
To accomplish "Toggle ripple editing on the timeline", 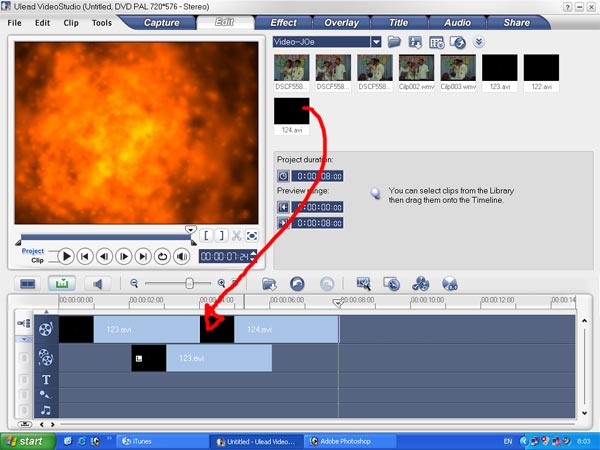I will (24, 324).
